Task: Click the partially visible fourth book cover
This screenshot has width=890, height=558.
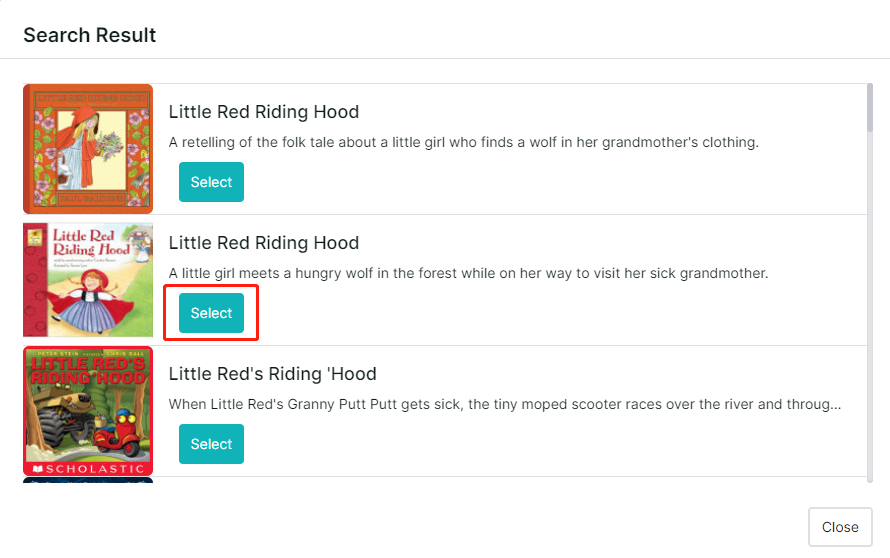Action: [x=88, y=480]
